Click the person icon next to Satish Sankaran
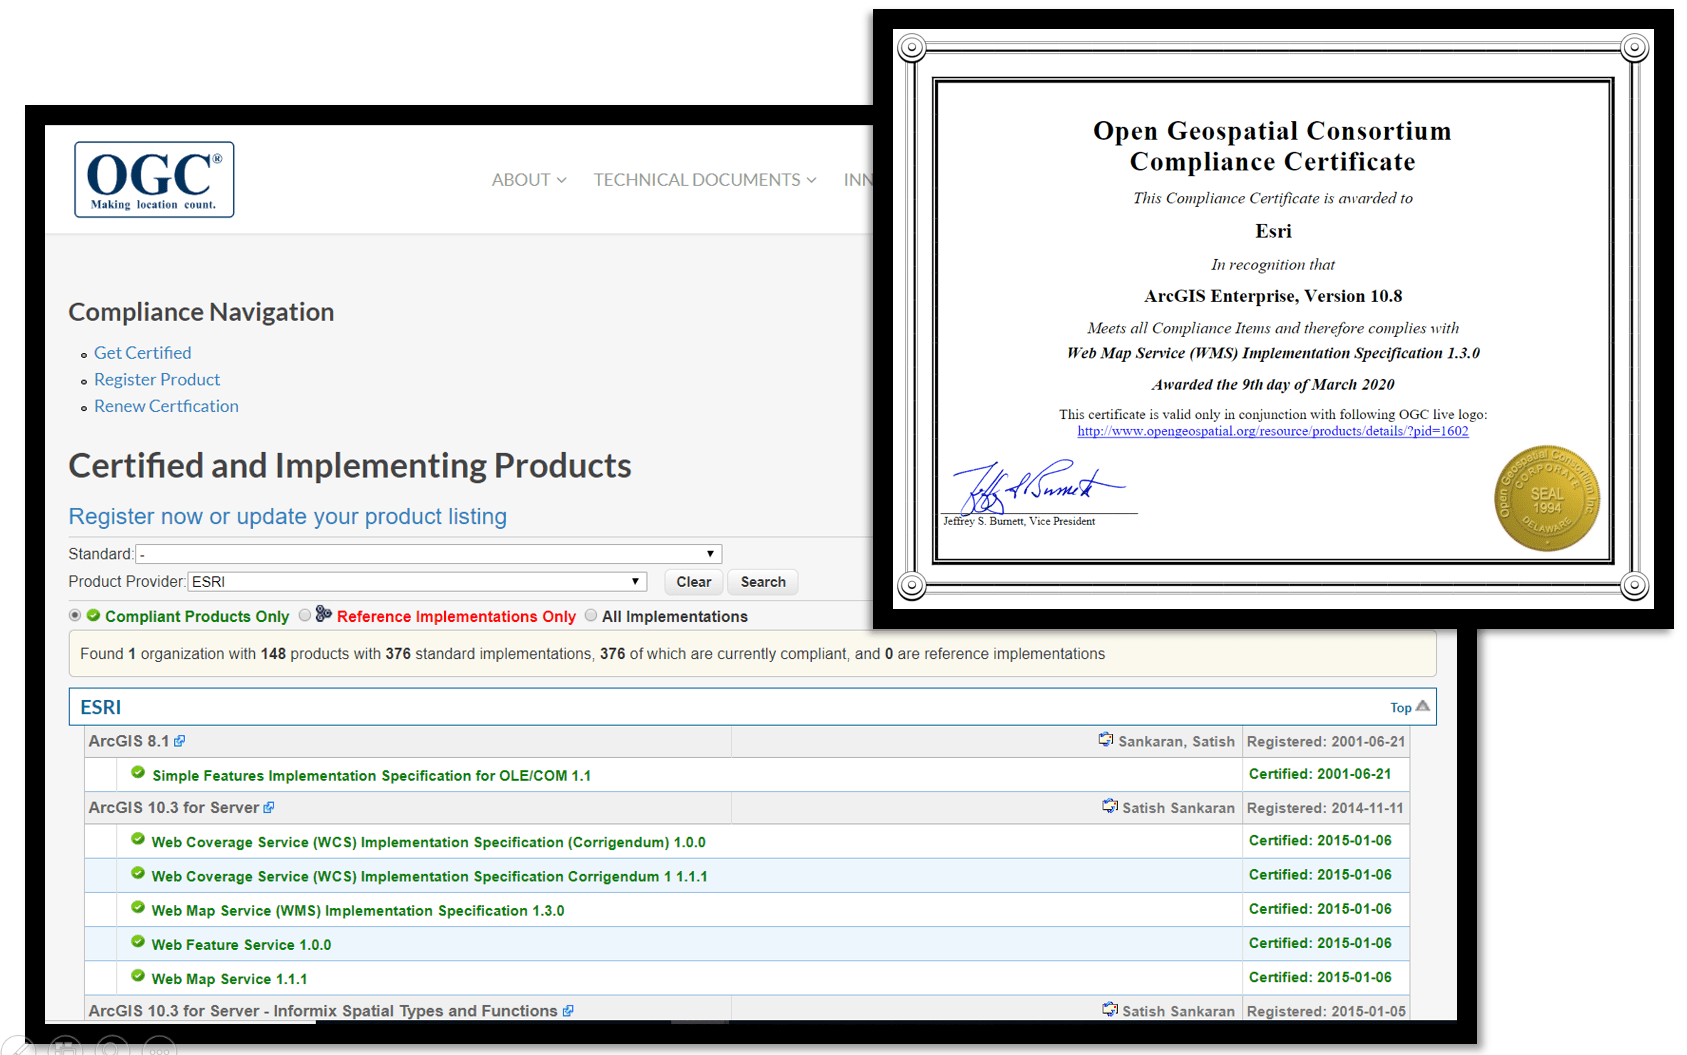 point(1109,805)
